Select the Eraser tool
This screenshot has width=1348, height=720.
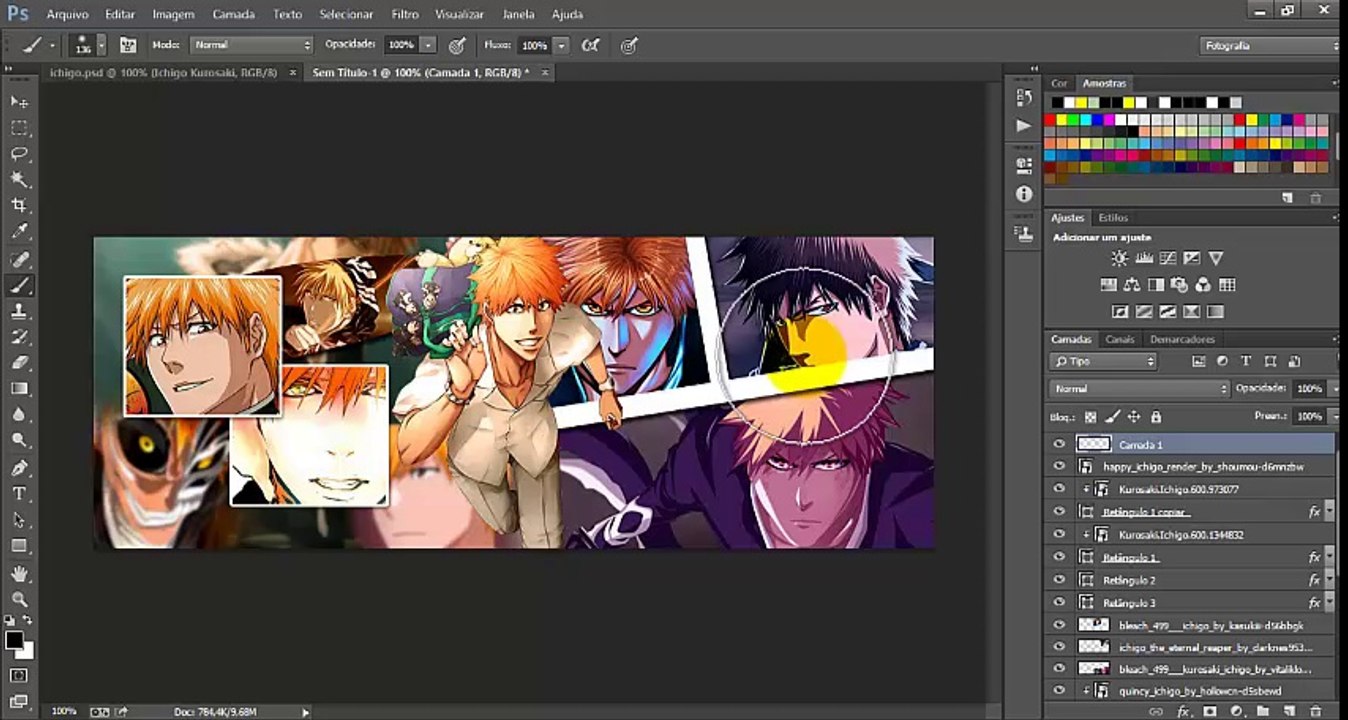coord(19,363)
